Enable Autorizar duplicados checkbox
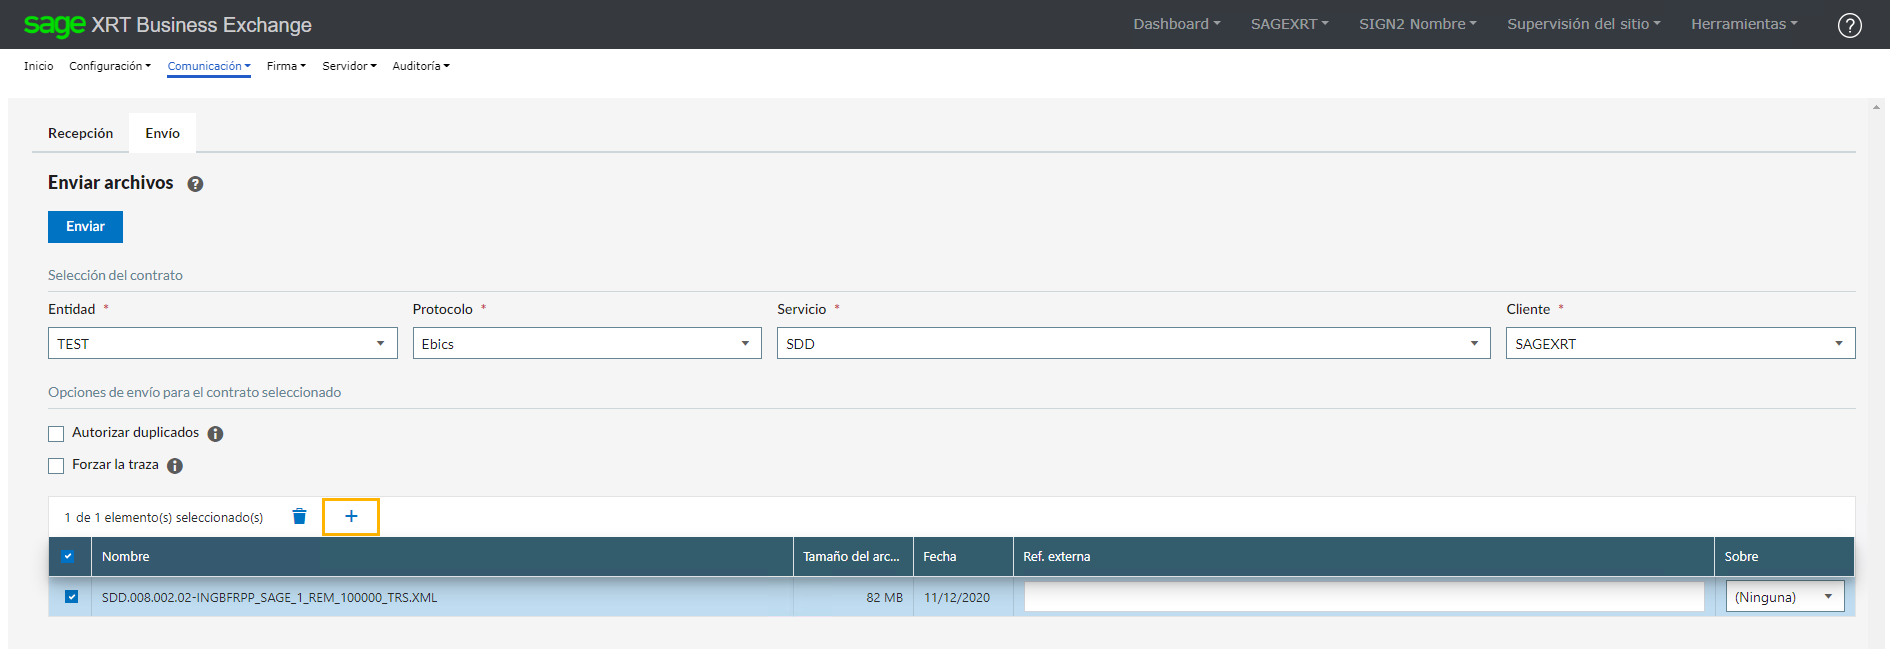The height and width of the screenshot is (649, 1890). (56, 434)
